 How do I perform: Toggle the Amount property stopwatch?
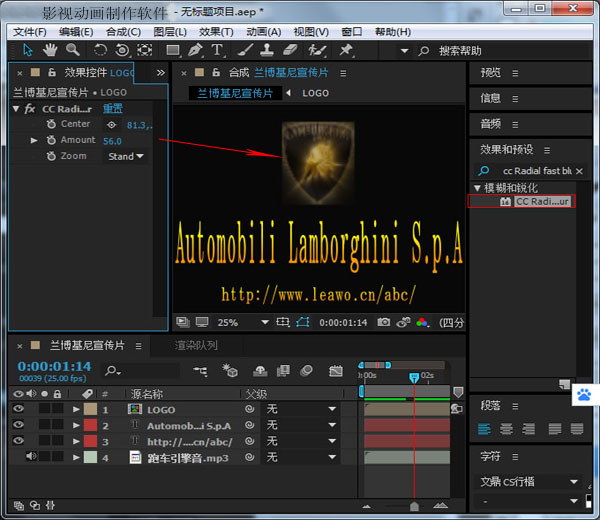click(x=51, y=140)
